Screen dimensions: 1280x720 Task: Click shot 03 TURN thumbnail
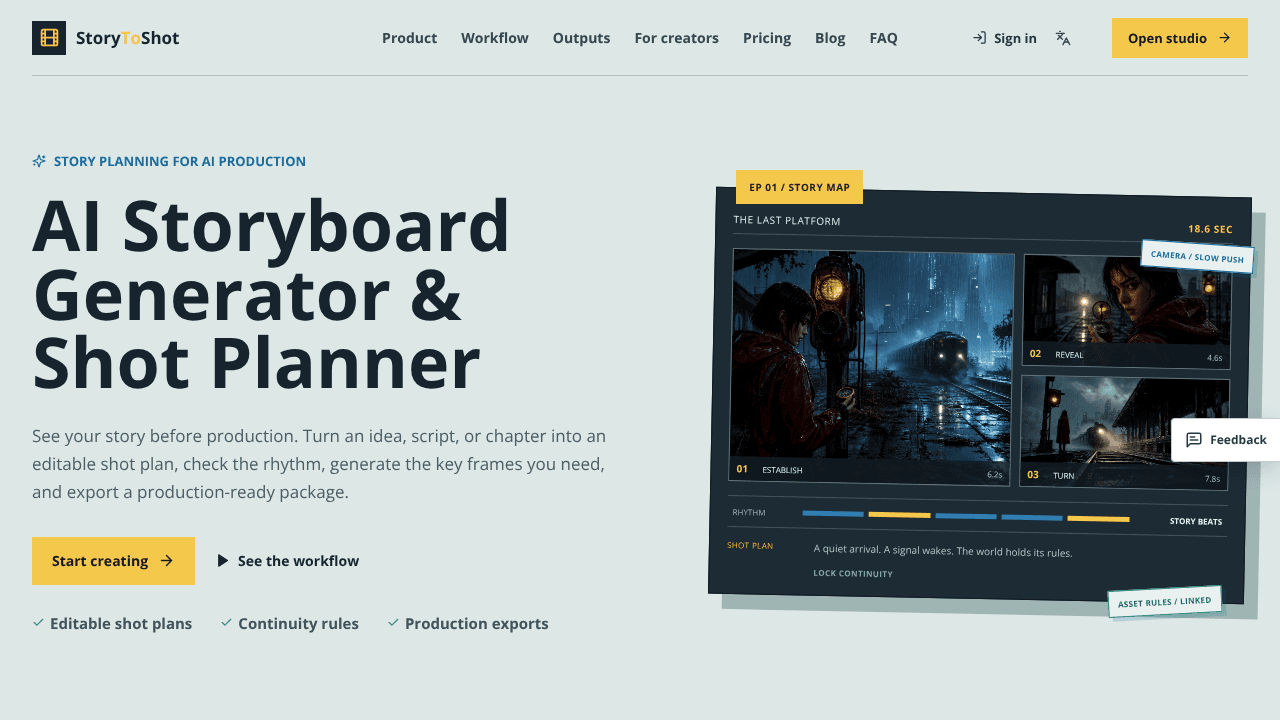point(1124,432)
